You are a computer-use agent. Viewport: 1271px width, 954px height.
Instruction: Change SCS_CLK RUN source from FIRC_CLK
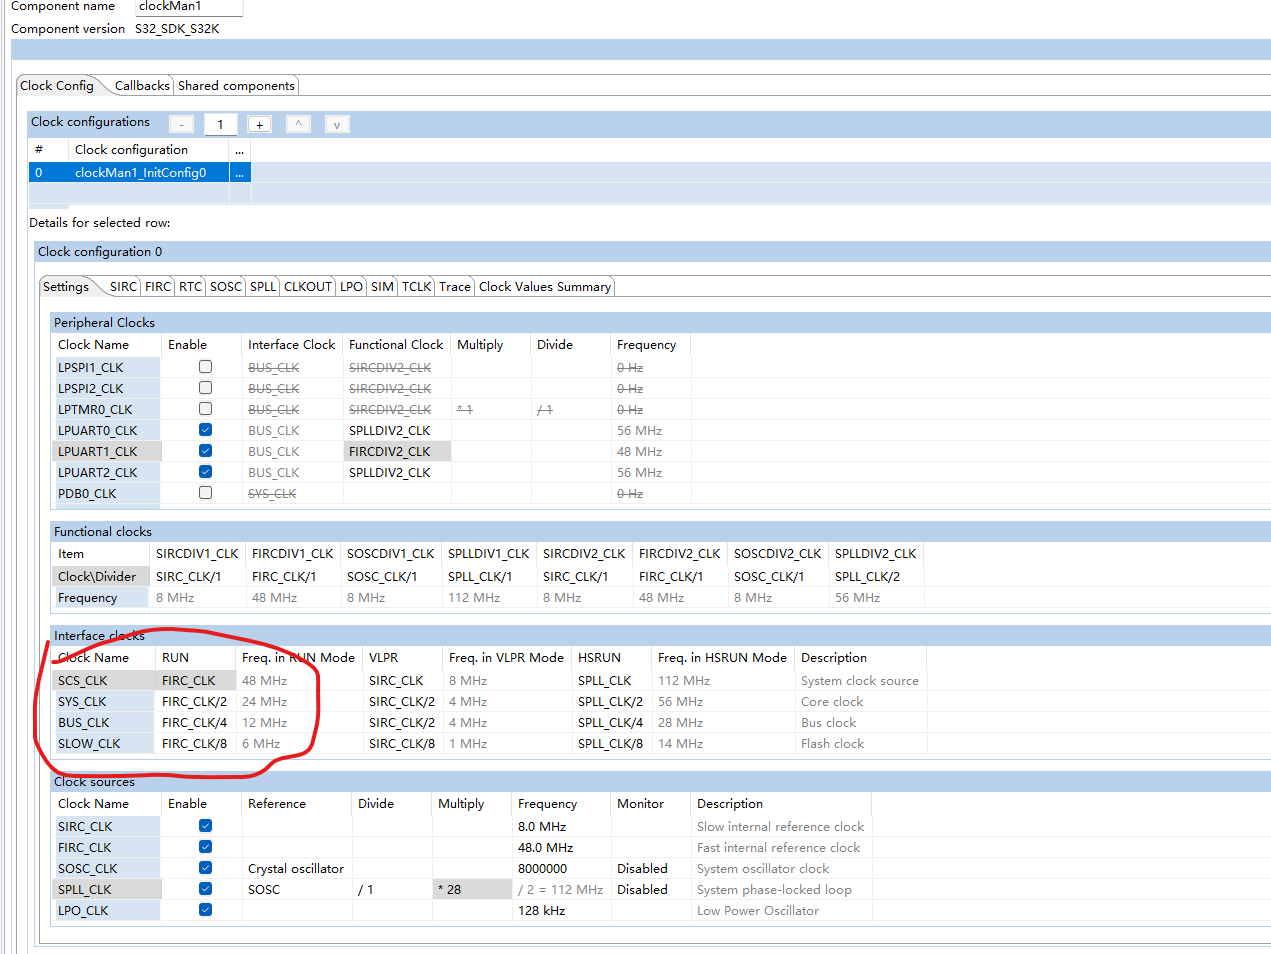point(194,680)
